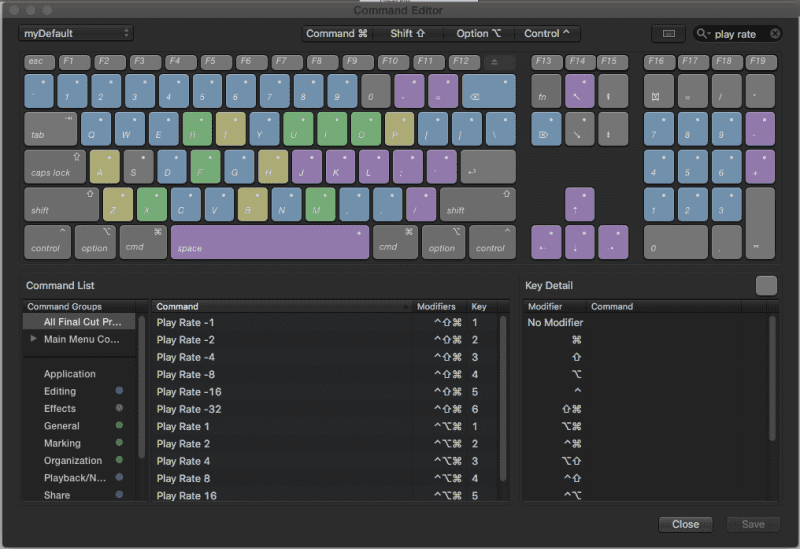Image resolution: width=800 pixels, height=549 pixels.
Task: Select the Play Rate -8 command
Action: coord(324,375)
